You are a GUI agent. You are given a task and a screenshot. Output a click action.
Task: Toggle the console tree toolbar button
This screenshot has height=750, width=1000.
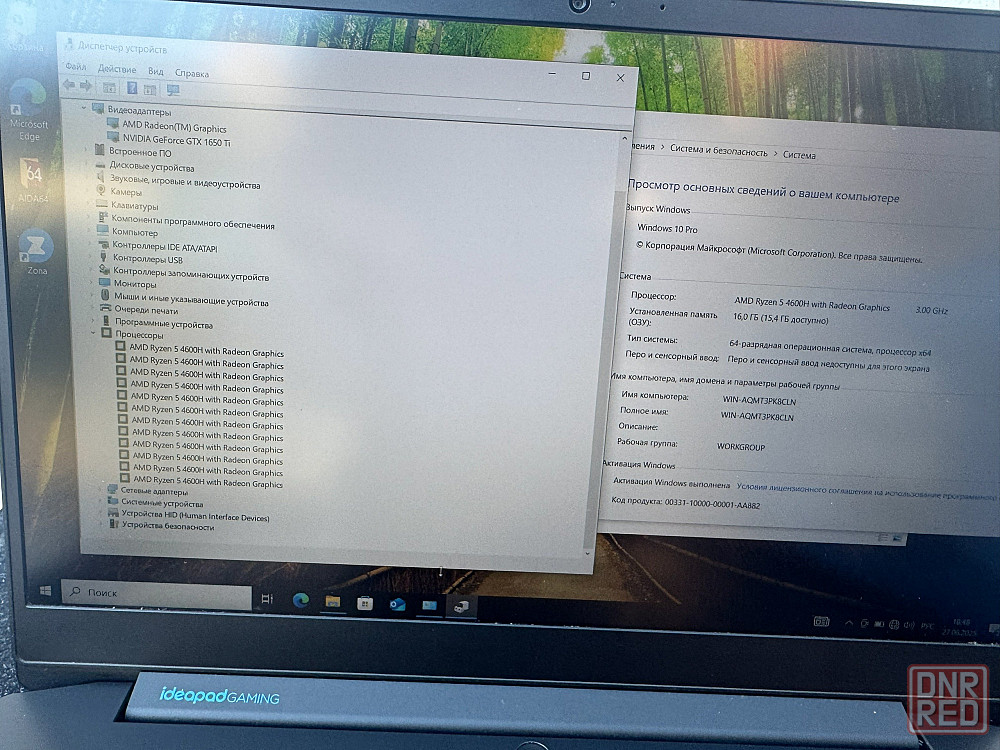[109, 87]
